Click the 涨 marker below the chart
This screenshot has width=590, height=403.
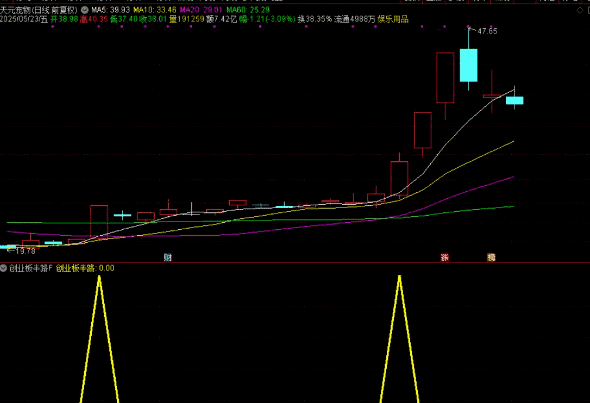[x=445, y=257]
